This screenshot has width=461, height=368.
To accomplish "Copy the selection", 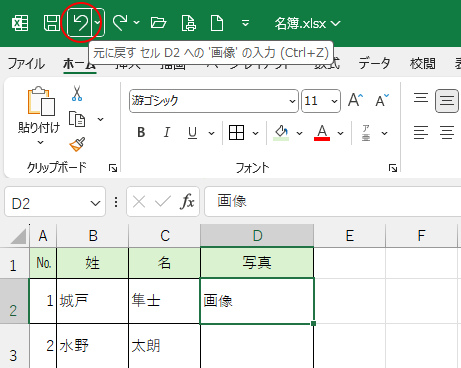I will point(77,119).
